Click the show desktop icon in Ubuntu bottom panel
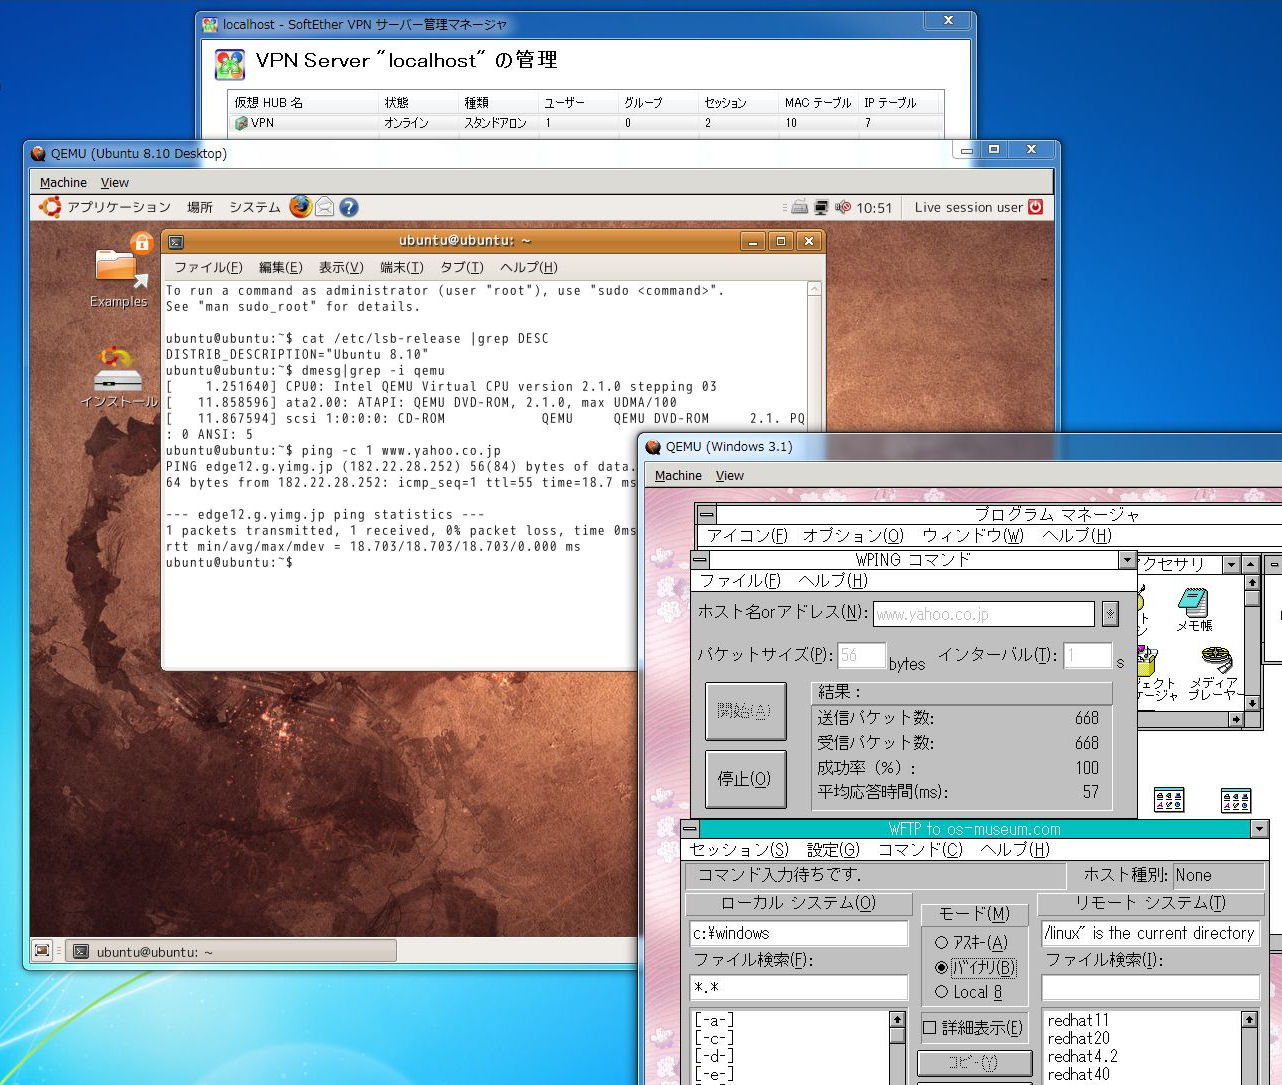 (x=42, y=951)
